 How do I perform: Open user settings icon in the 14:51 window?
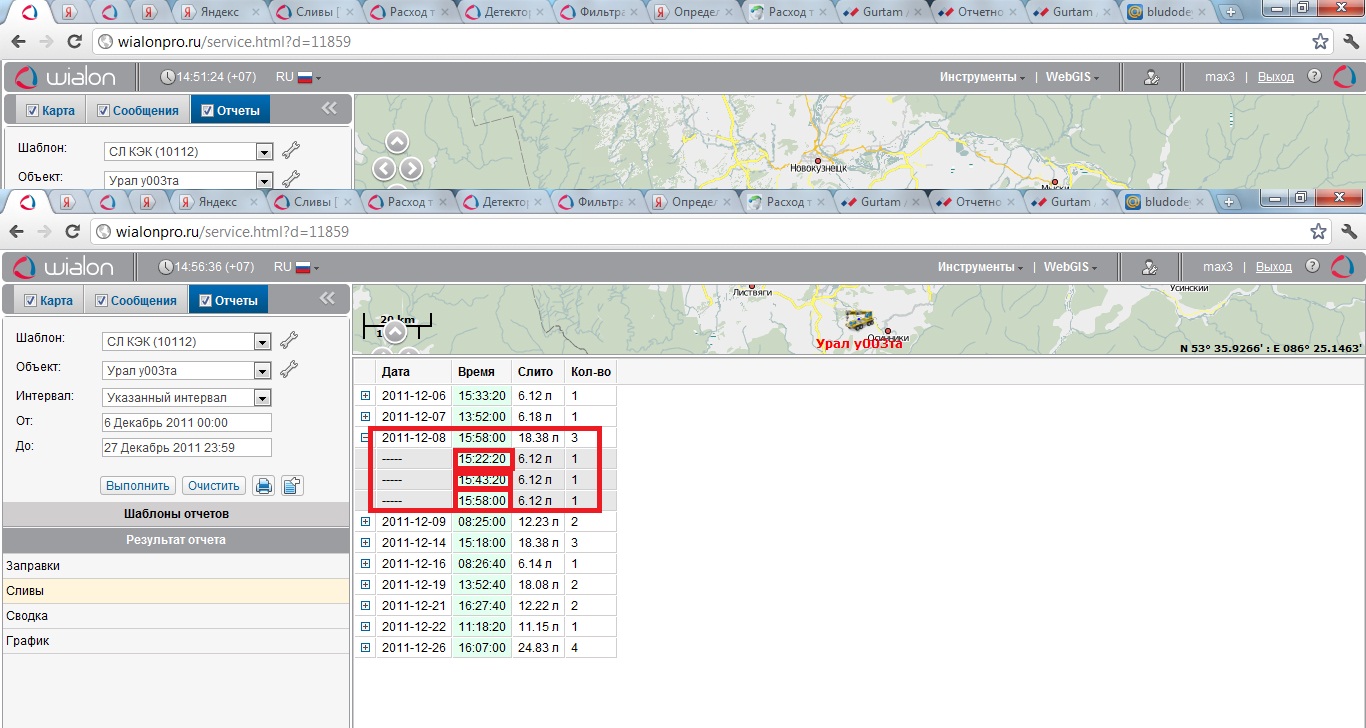[x=1153, y=77]
